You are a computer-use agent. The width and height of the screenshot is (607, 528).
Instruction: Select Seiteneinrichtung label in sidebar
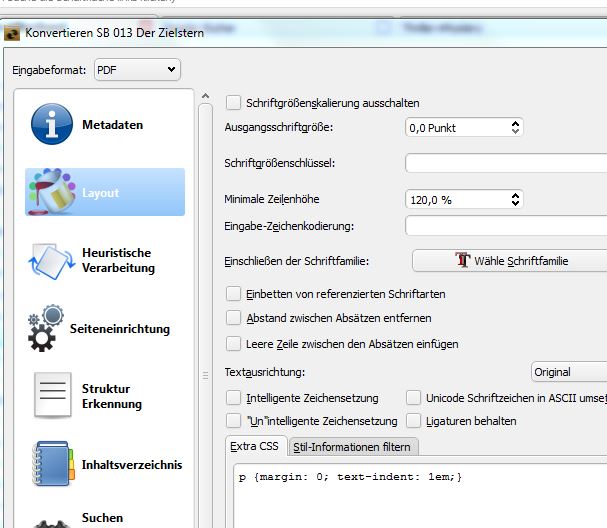coord(120,329)
